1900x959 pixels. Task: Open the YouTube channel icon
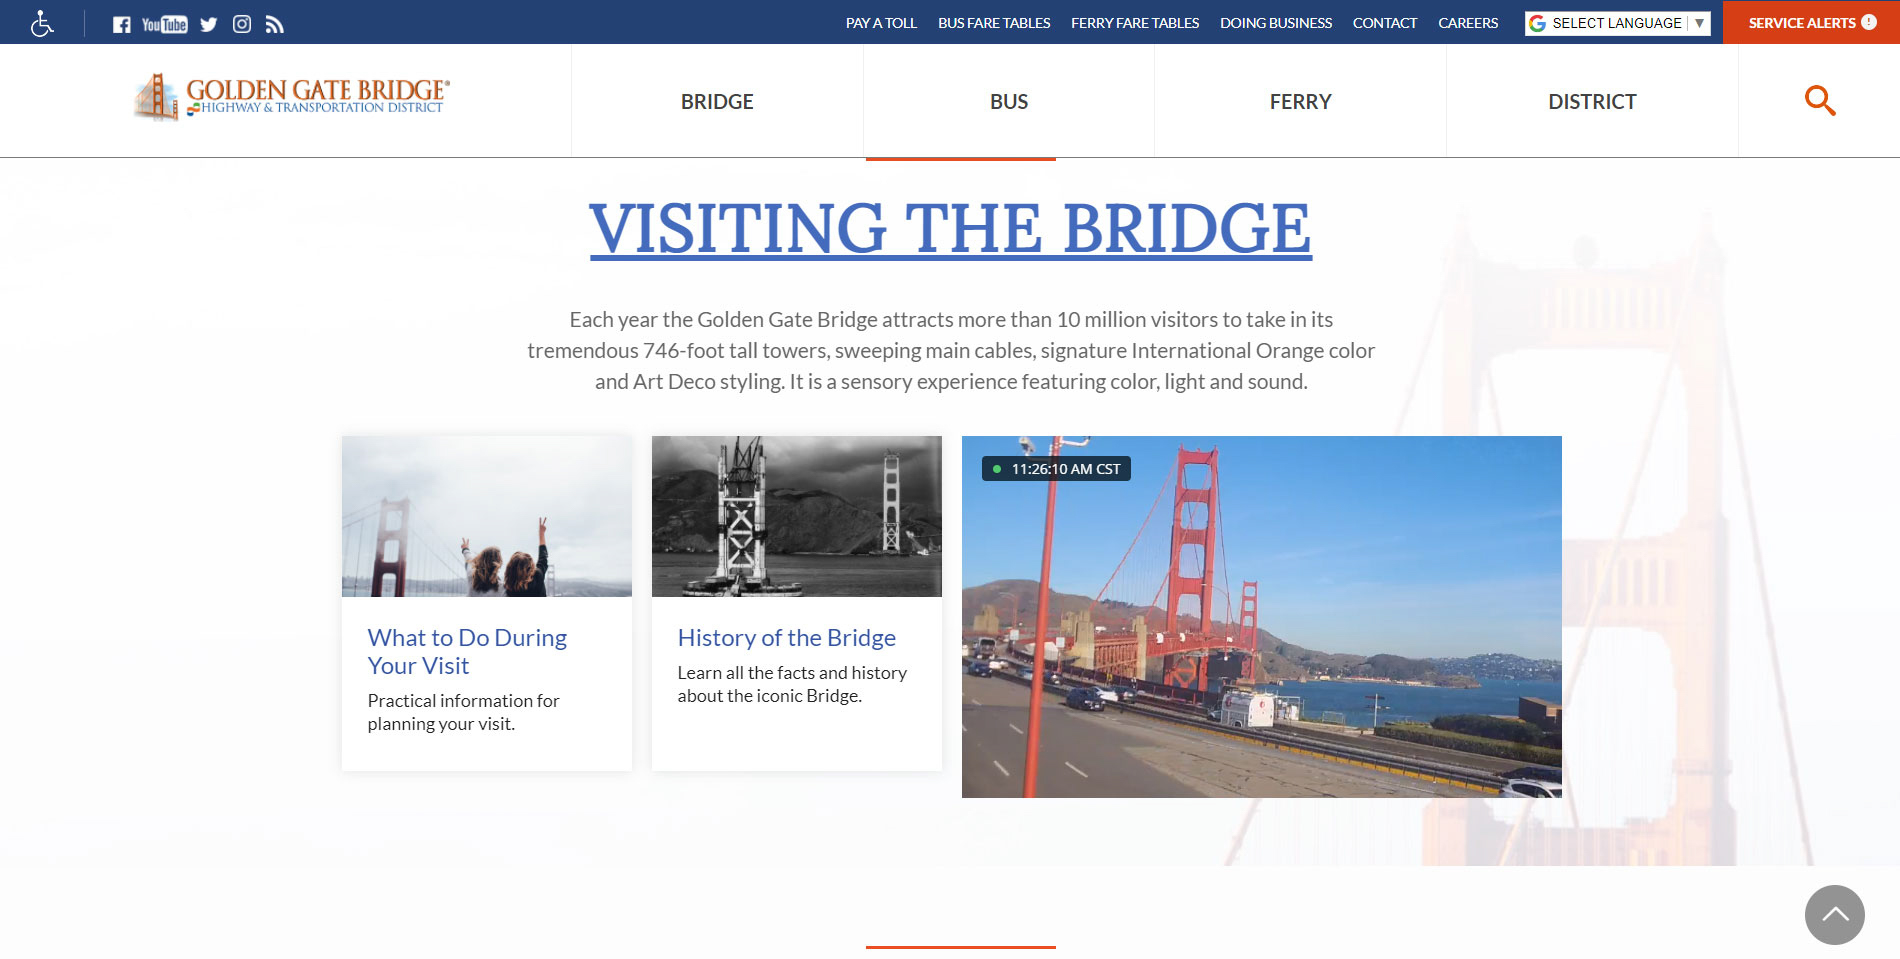tap(165, 24)
